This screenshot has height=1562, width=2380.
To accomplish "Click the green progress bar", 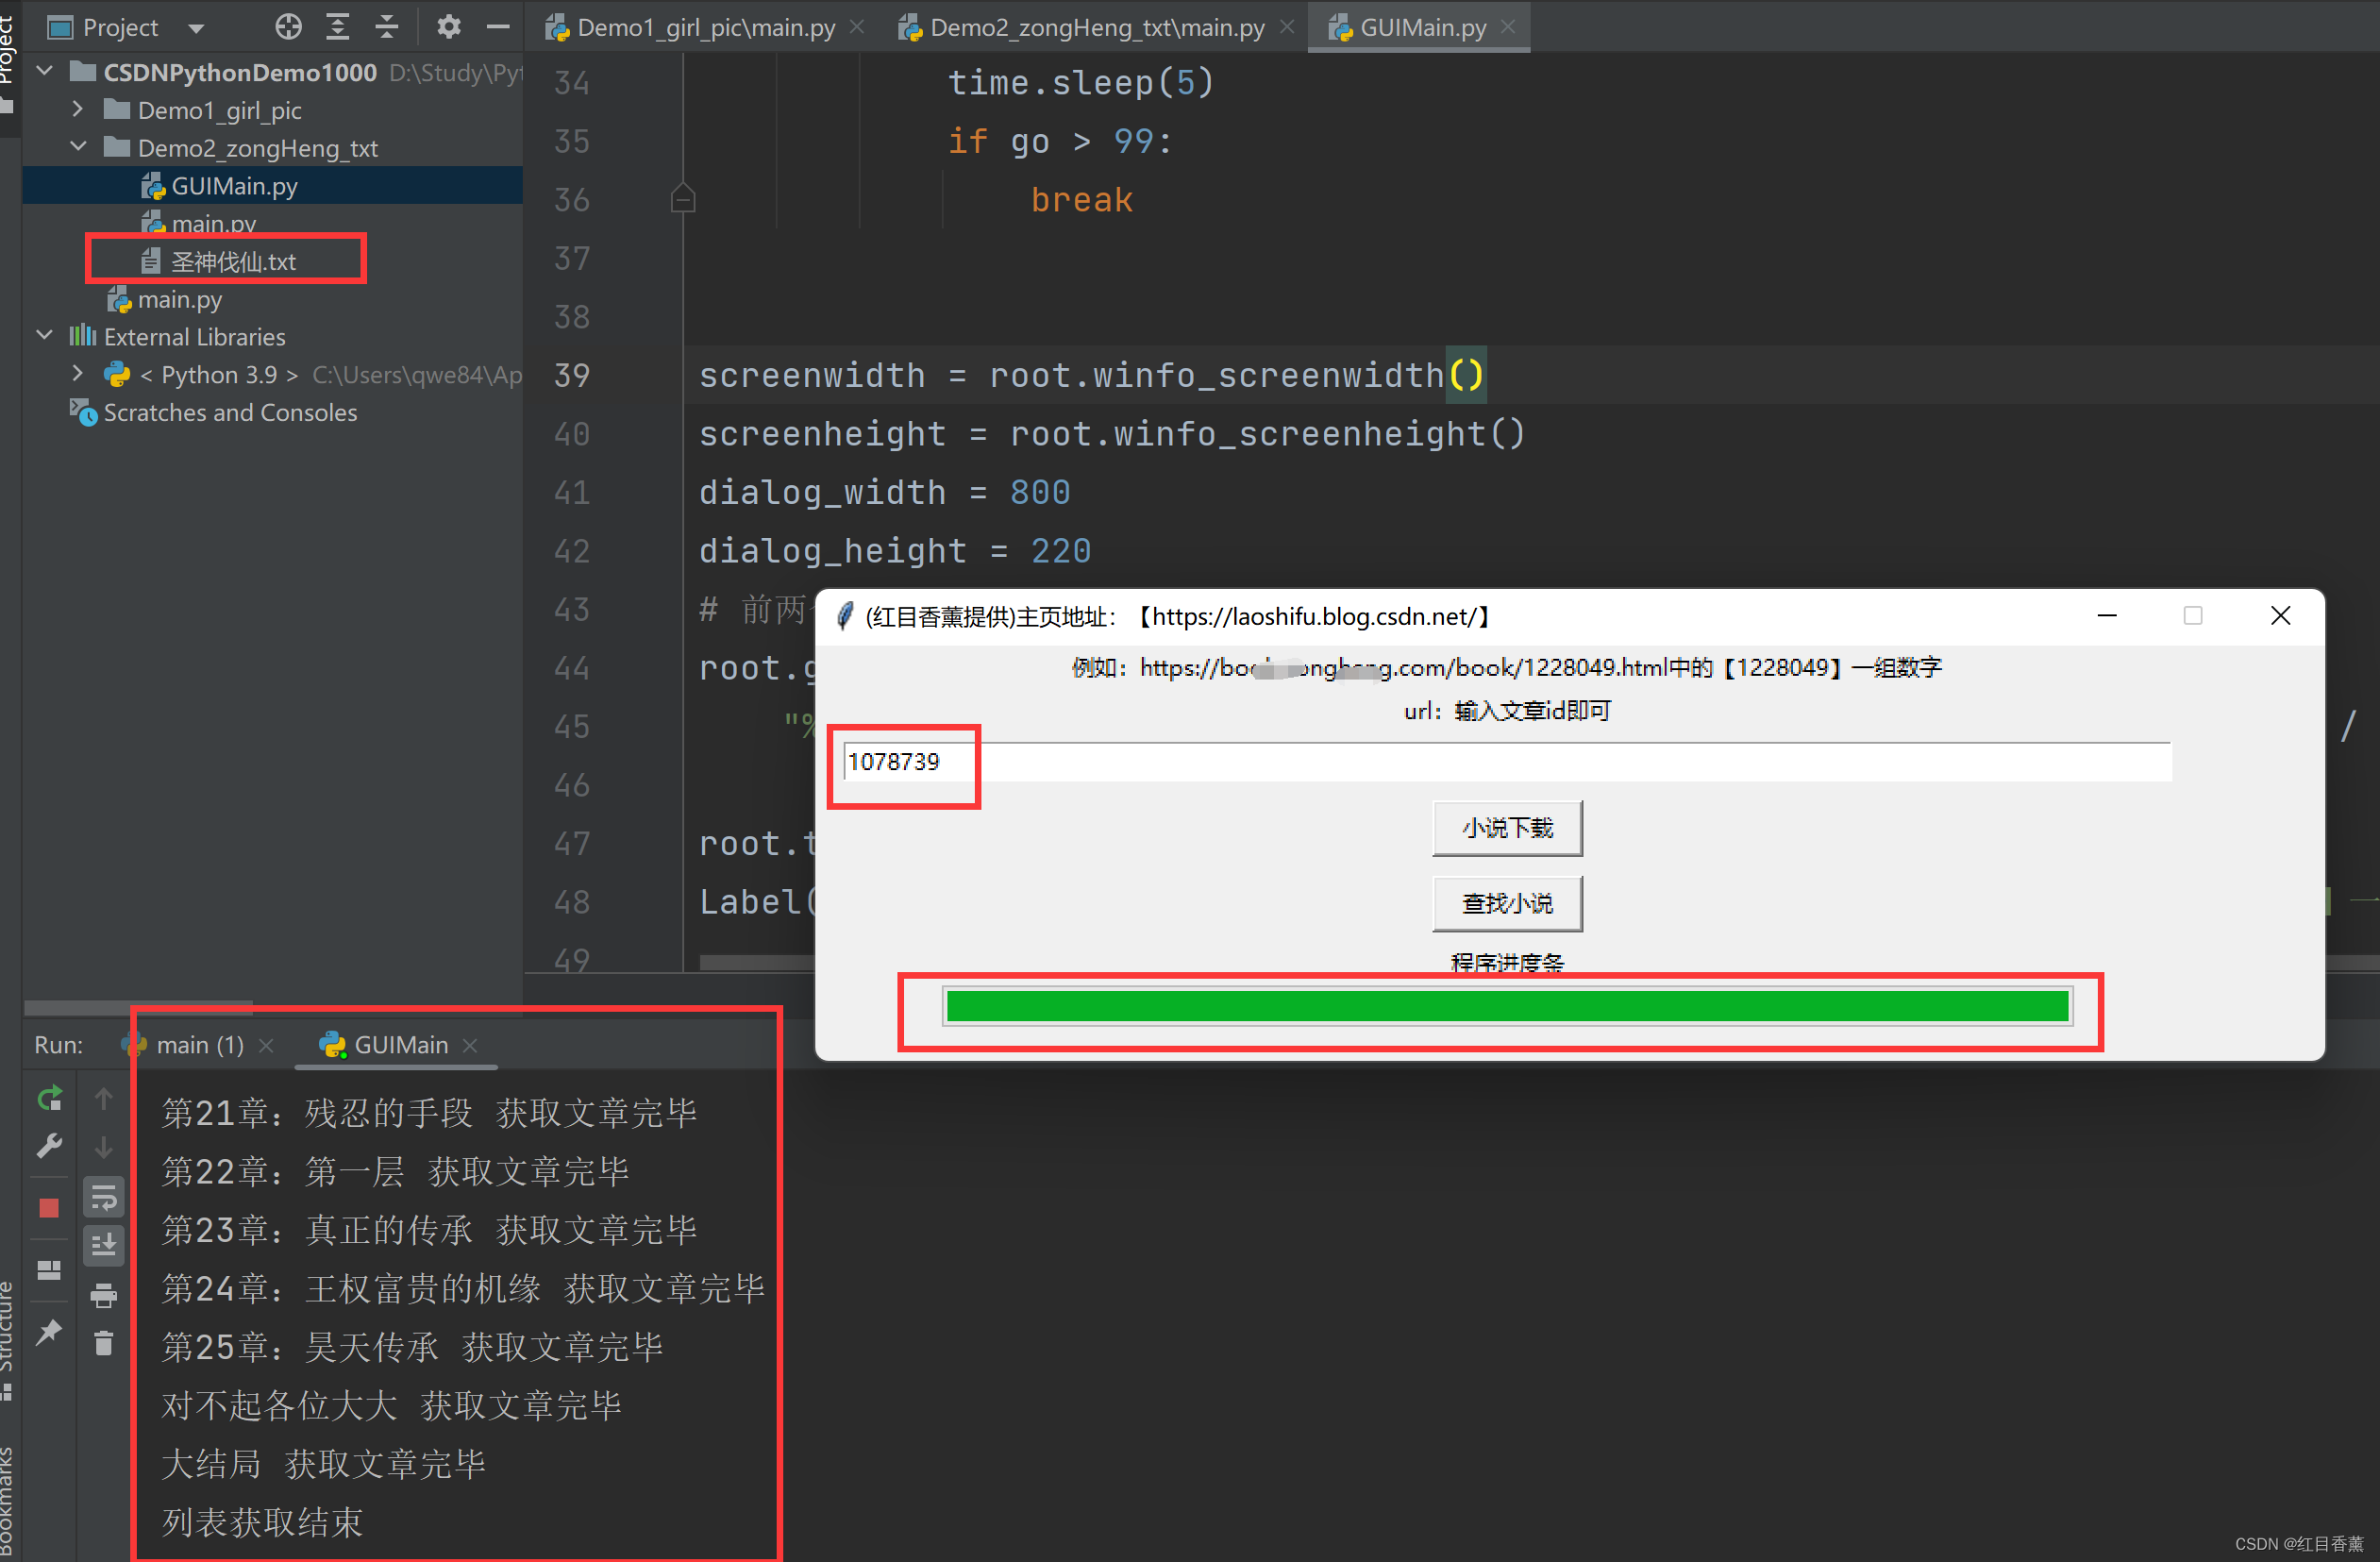I will (x=1506, y=1006).
